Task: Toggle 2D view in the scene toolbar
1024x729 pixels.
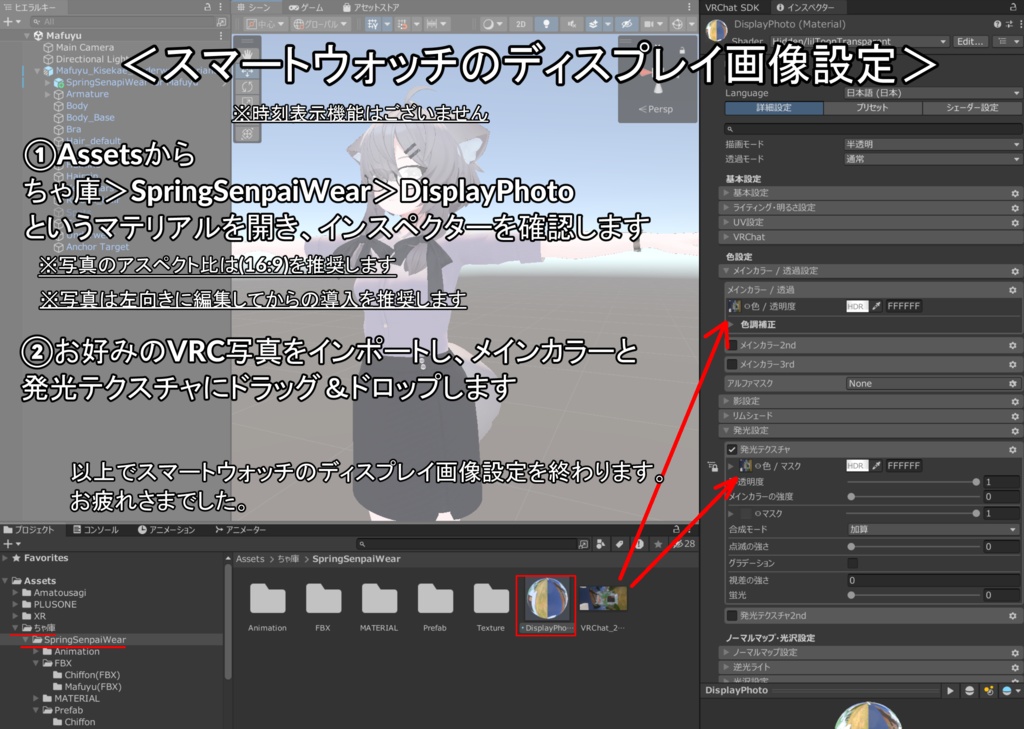Action: pyautogui.click(x=520, y=24)
